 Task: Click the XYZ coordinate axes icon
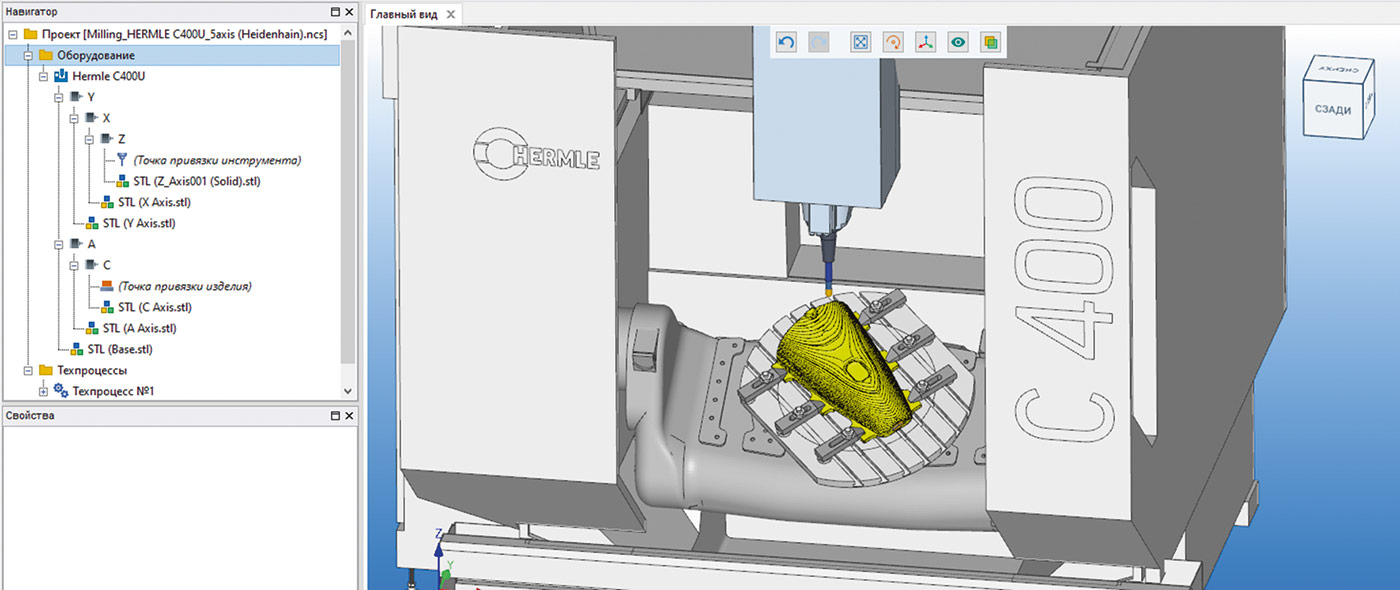point(926,43)
